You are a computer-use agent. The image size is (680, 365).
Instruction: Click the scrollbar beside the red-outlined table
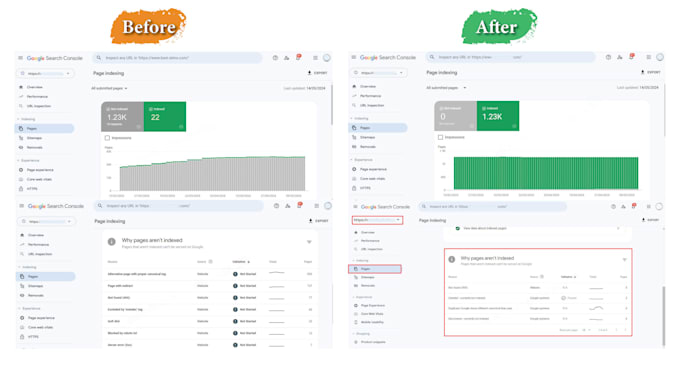(663, 316)
